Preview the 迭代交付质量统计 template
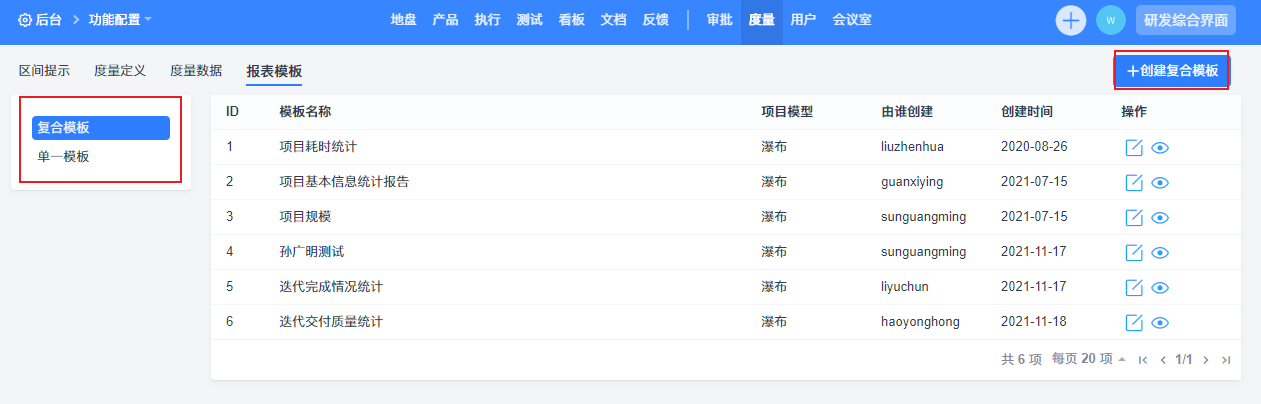The height and width of the screenshot is (404, 1261). (x=1160, y=323)
